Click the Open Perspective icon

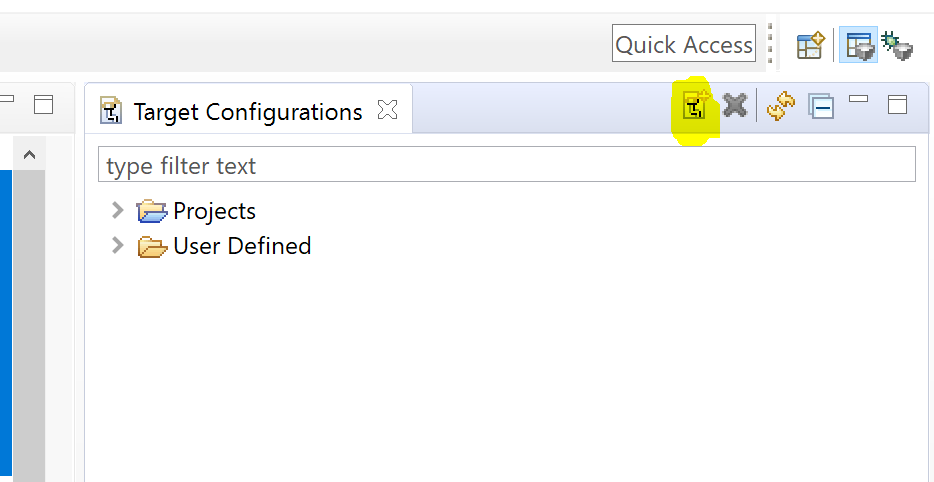(809, 45)
